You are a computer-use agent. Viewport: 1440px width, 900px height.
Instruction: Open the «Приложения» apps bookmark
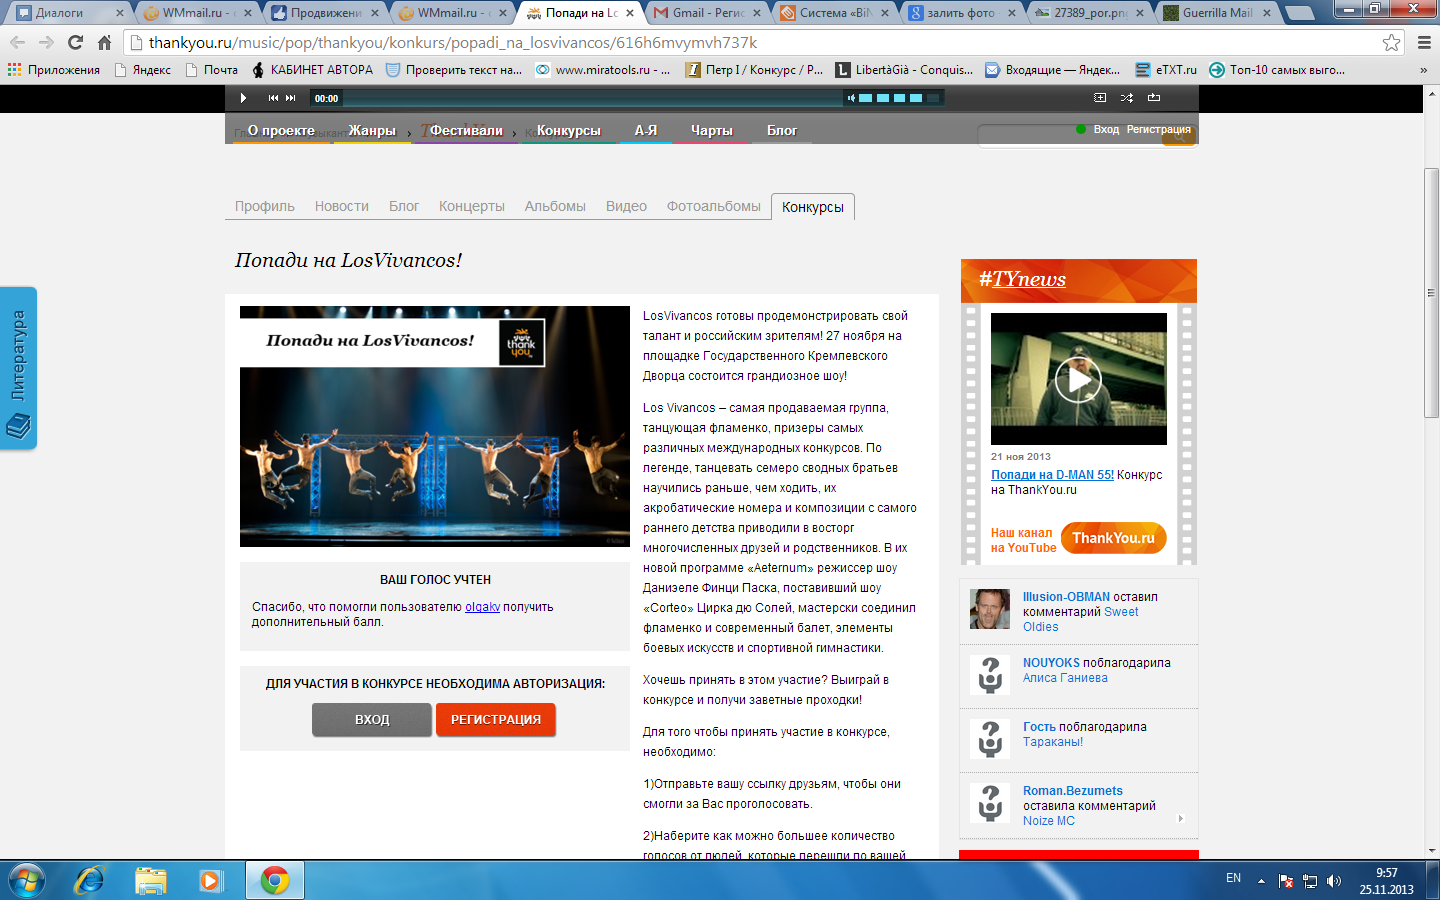(54, 70)
